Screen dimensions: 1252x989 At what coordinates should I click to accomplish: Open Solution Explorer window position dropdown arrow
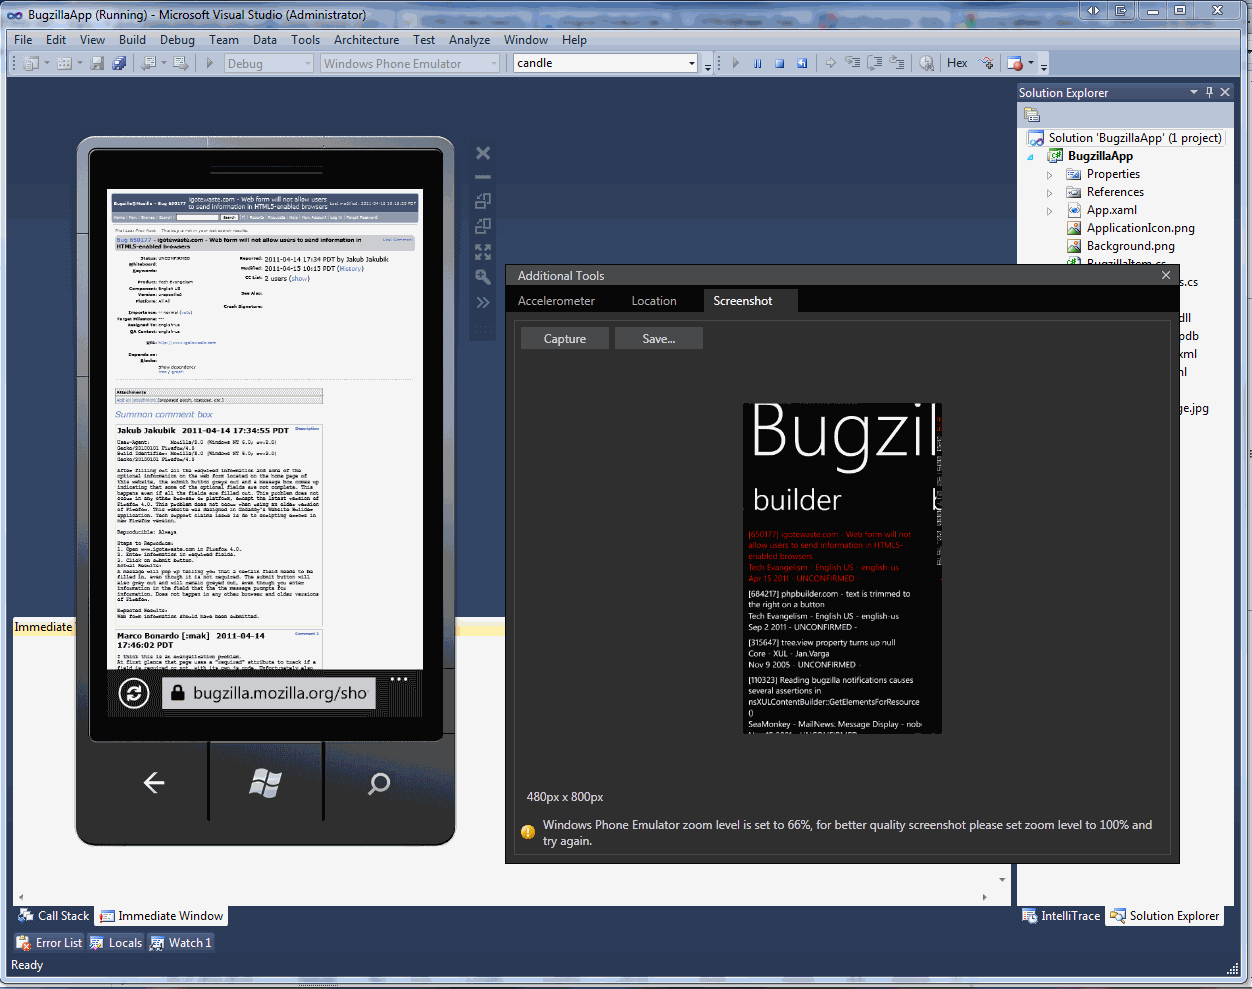click(1193, 92)
